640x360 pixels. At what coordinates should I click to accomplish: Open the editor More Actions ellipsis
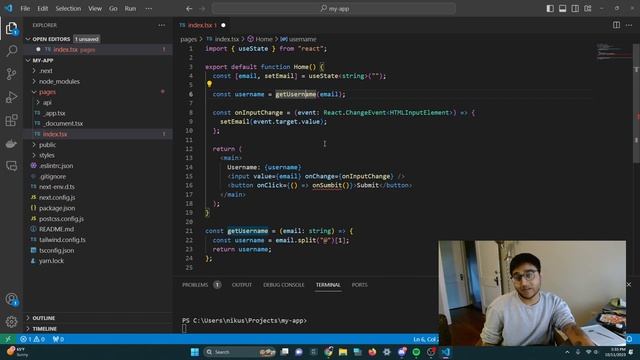[629, 25]
